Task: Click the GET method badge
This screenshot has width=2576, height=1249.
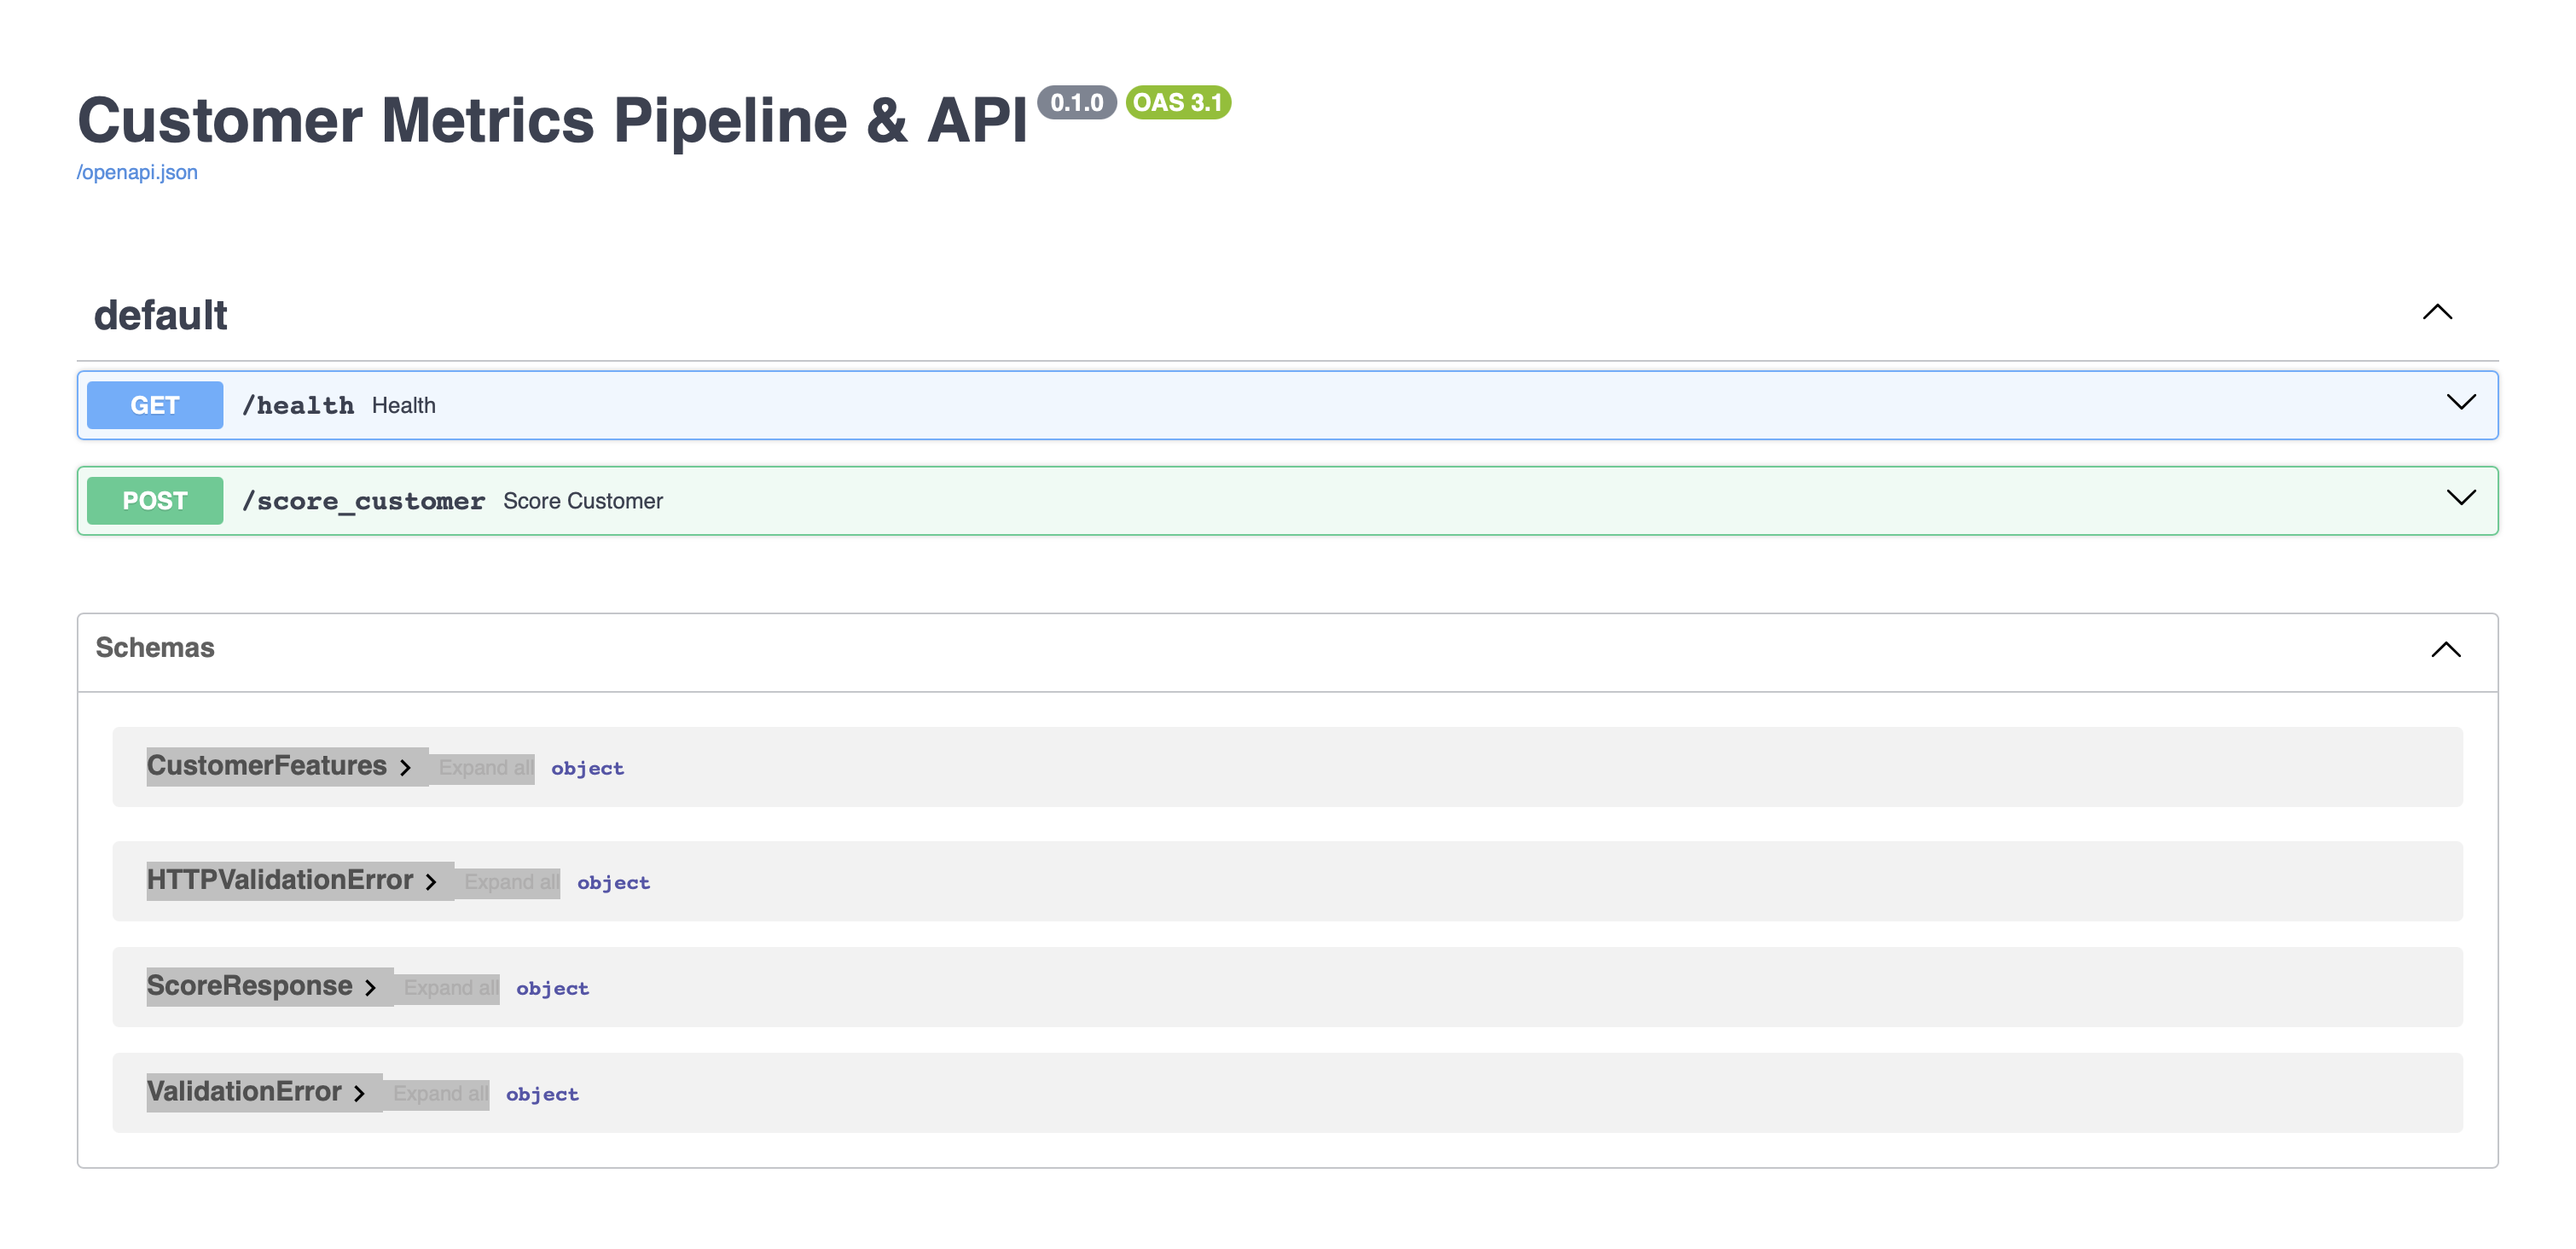Action: tap(154, 404)
